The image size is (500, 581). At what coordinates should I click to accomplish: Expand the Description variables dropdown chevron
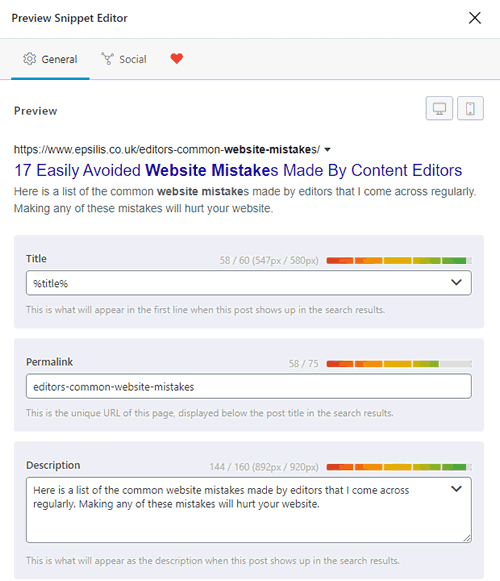pos(456,489)
